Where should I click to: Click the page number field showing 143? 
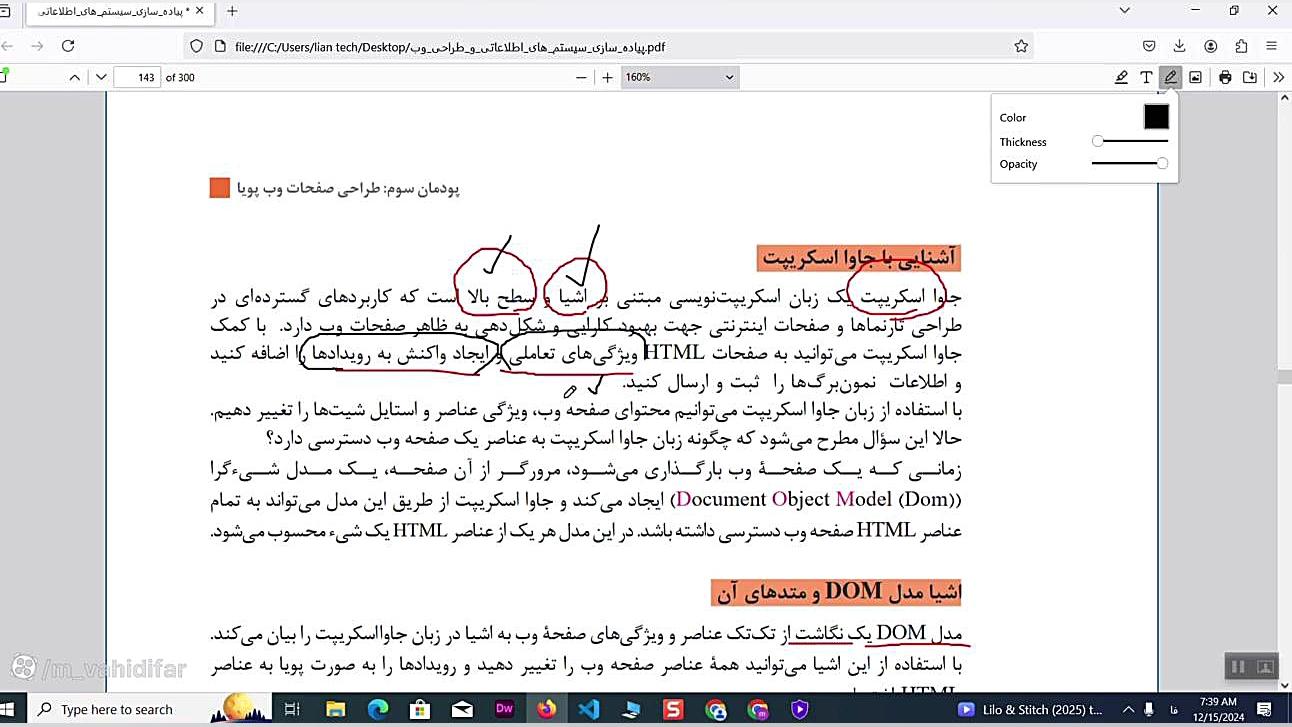click(137, 77)
